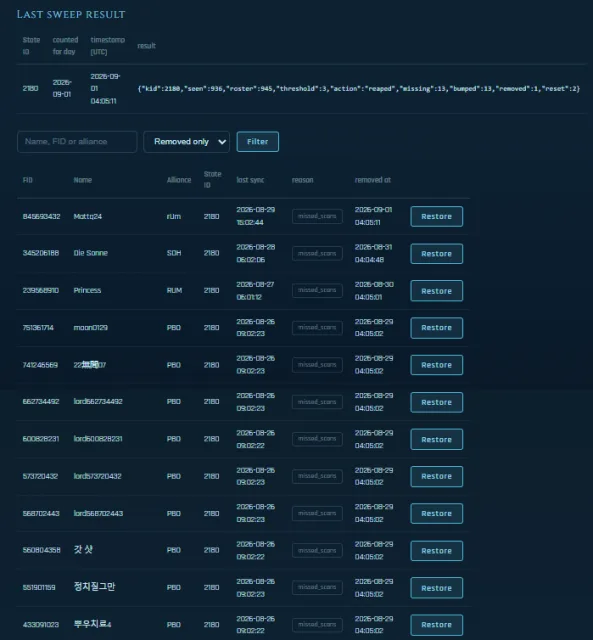Click State ID 2180 in sweep result row
Screen dimensions: 593x640
(x=30, y=89)
